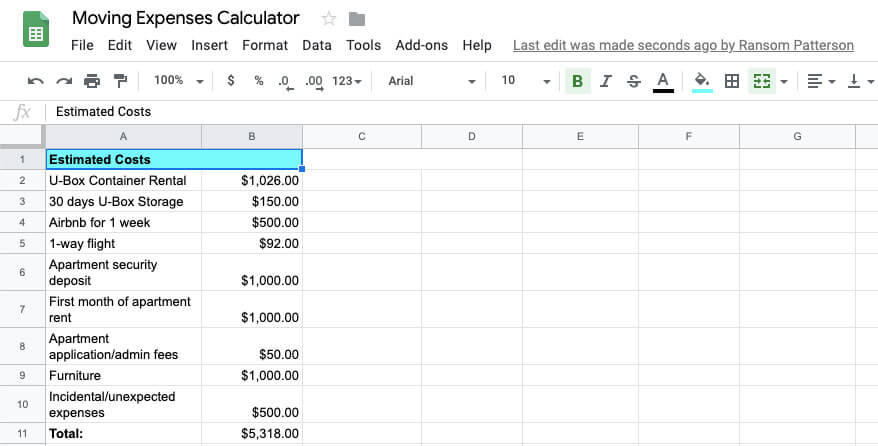Open the Add-ons menu
Viewport: 878px width, 446px height.
coord(422,45)
